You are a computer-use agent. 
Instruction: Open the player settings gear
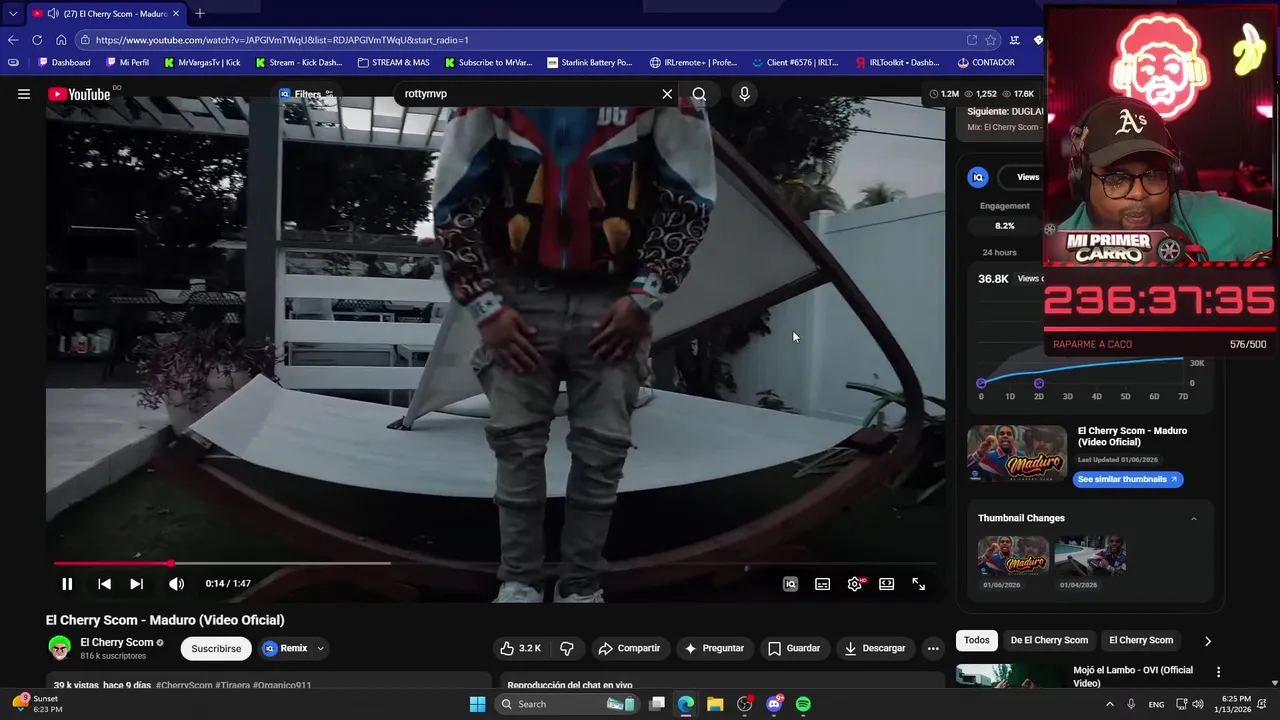point(855,584)
